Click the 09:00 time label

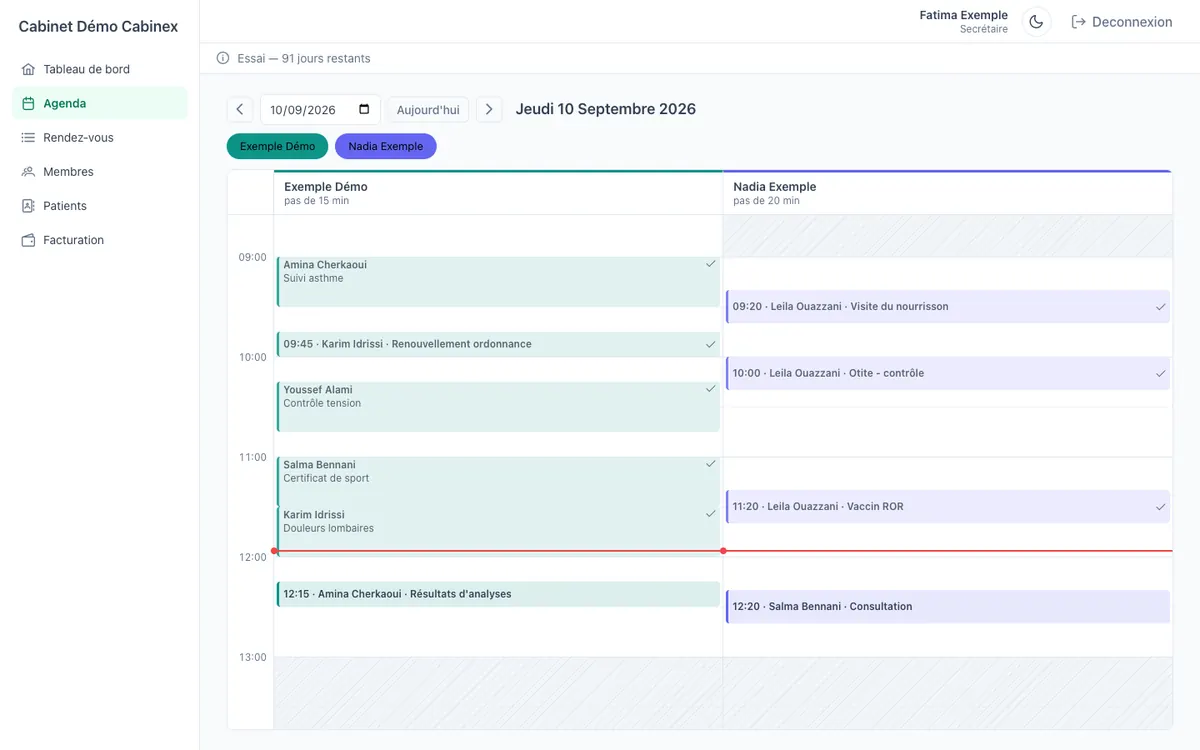252,257
